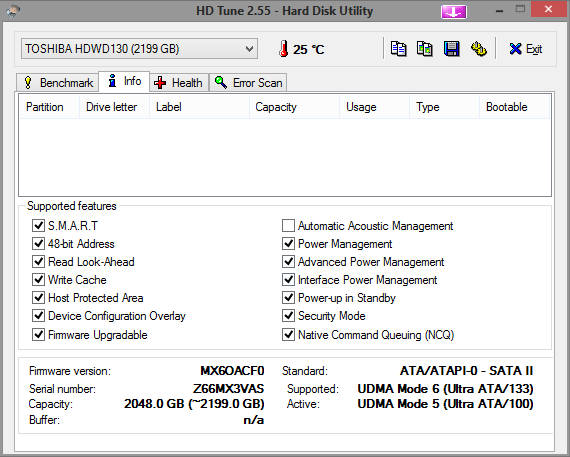Open options with the tools icon
The height and width of the screenshot is (457, 570).
pyautogui.click(x=479, y=49)
